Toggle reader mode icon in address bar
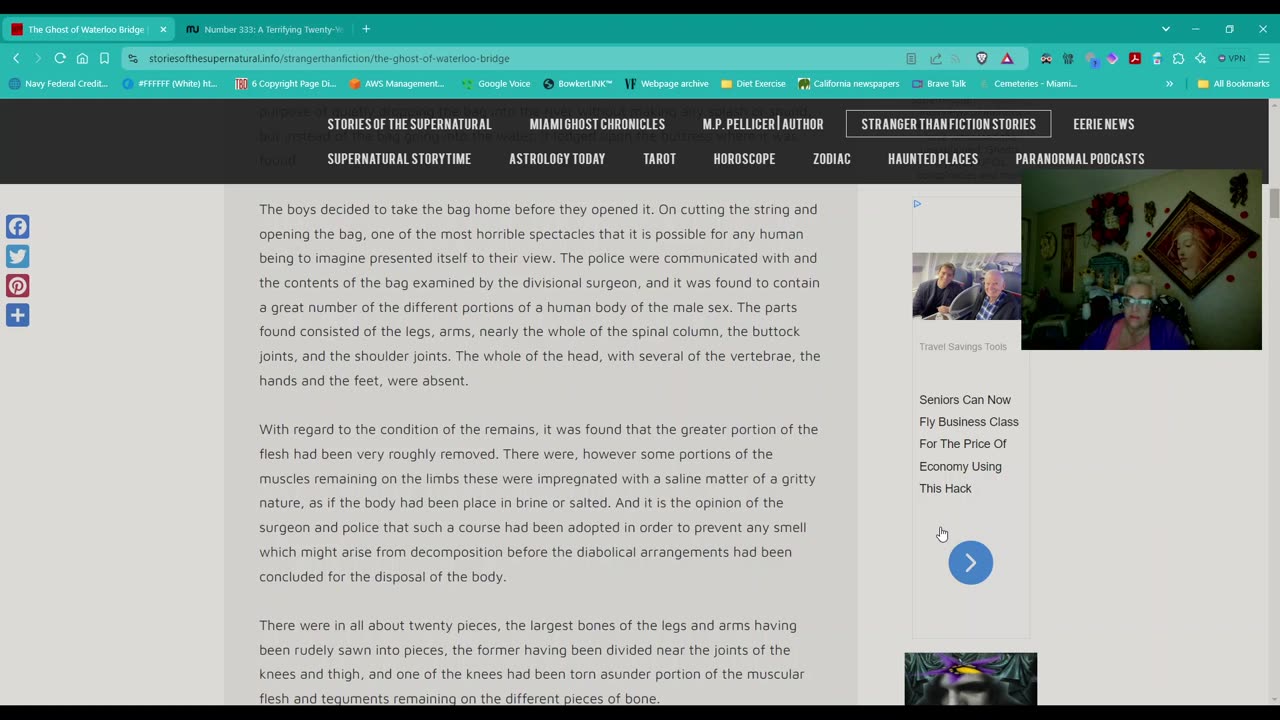 [911, 58]
